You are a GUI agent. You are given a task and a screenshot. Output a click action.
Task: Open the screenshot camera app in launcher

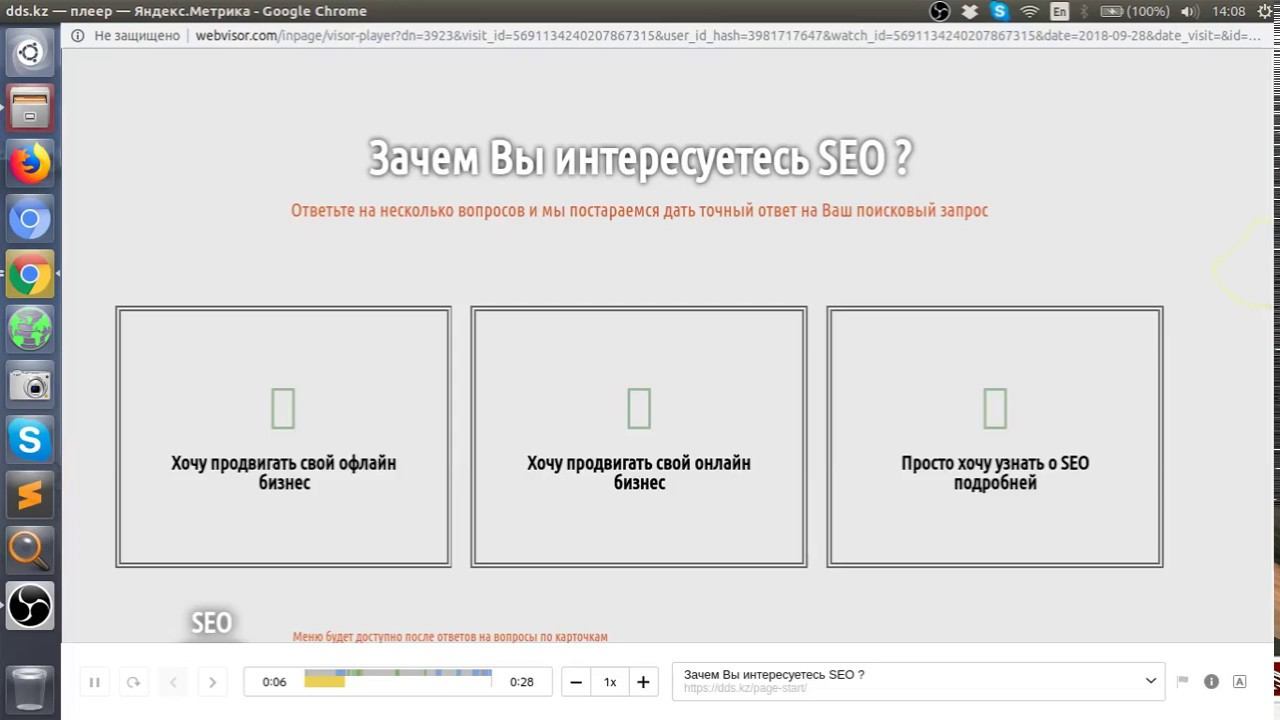point(30,385)
